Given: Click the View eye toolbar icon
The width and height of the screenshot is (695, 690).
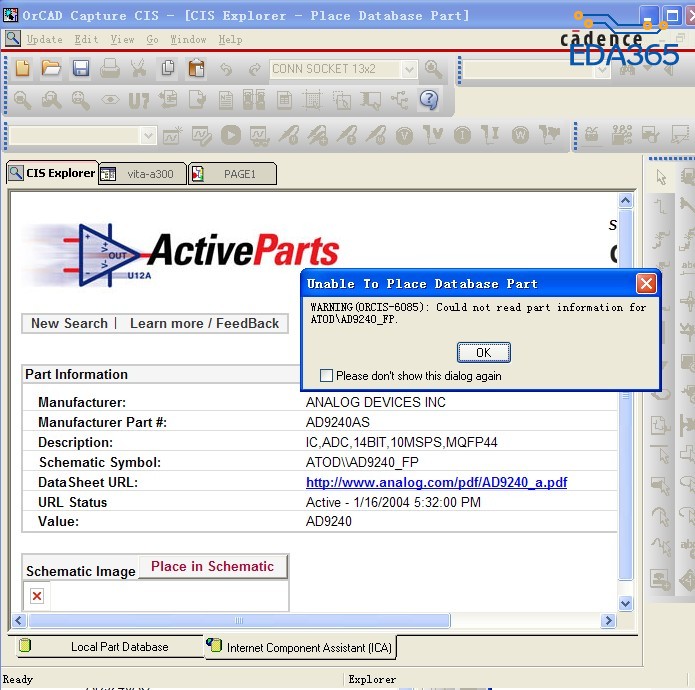Looking at the screenshot, I should coord(110,100).
